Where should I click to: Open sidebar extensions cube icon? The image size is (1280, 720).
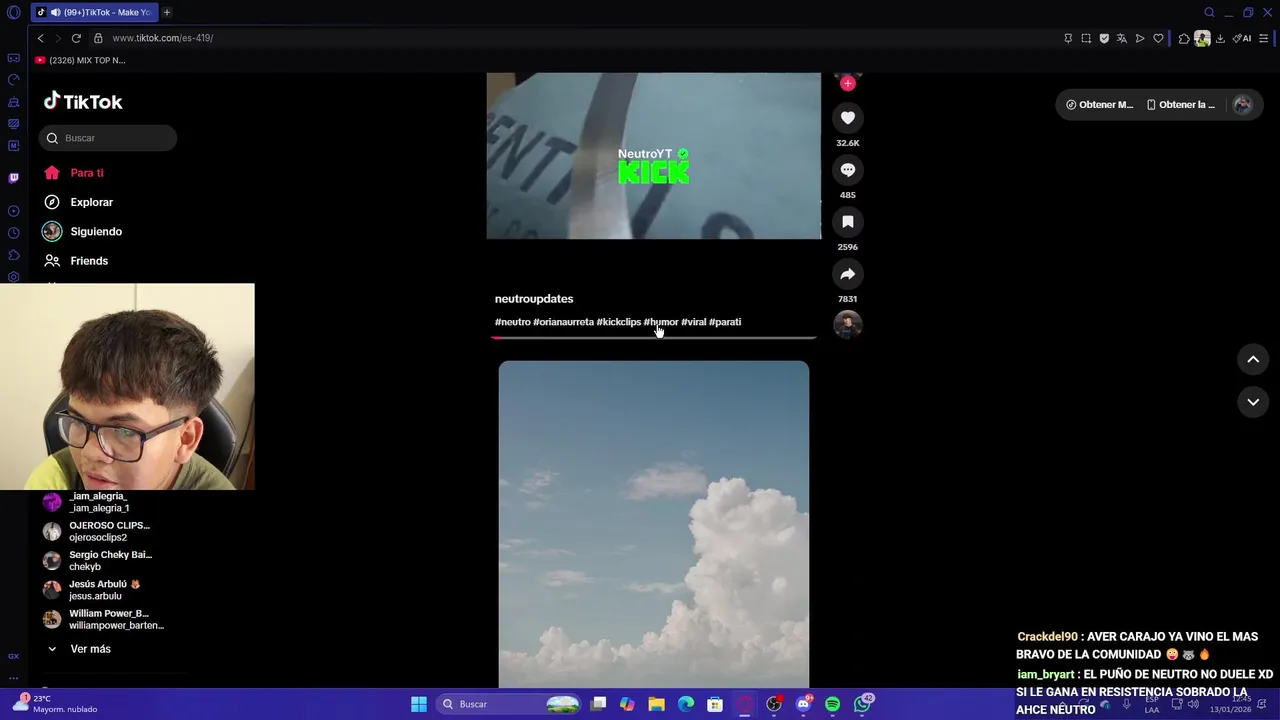(x=13, y=255)
